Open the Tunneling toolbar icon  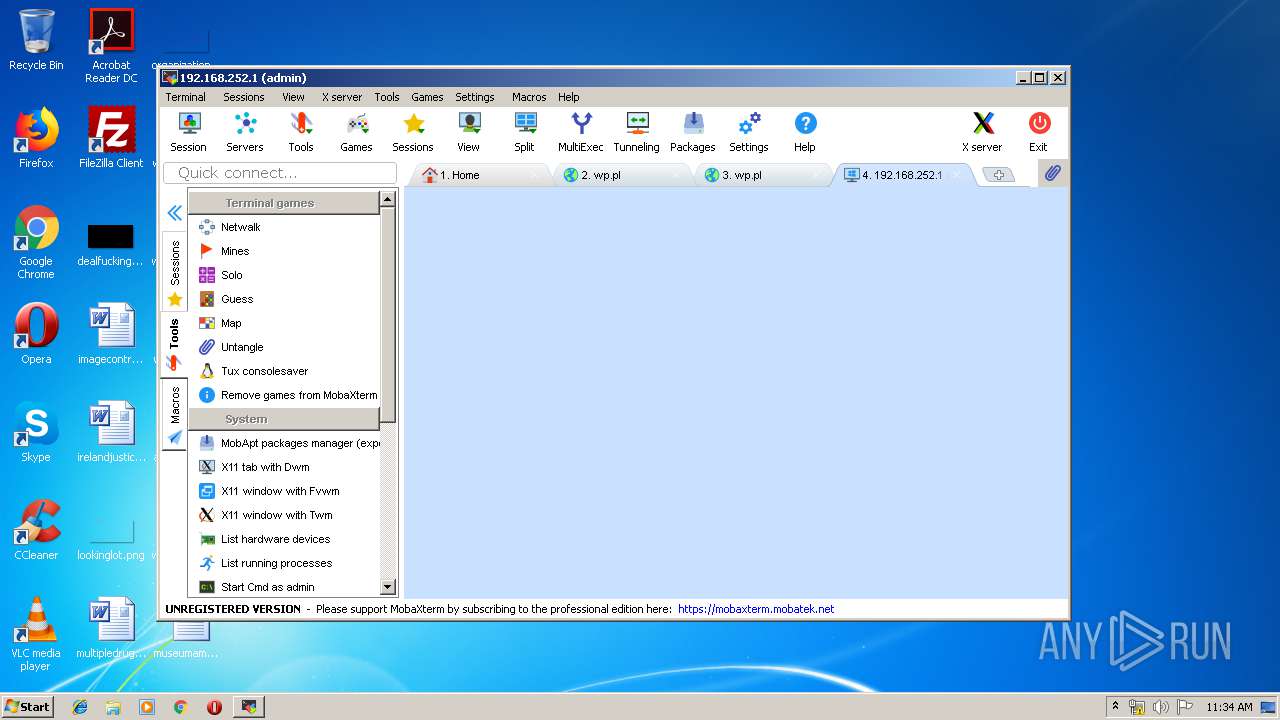tap(637, 132)
